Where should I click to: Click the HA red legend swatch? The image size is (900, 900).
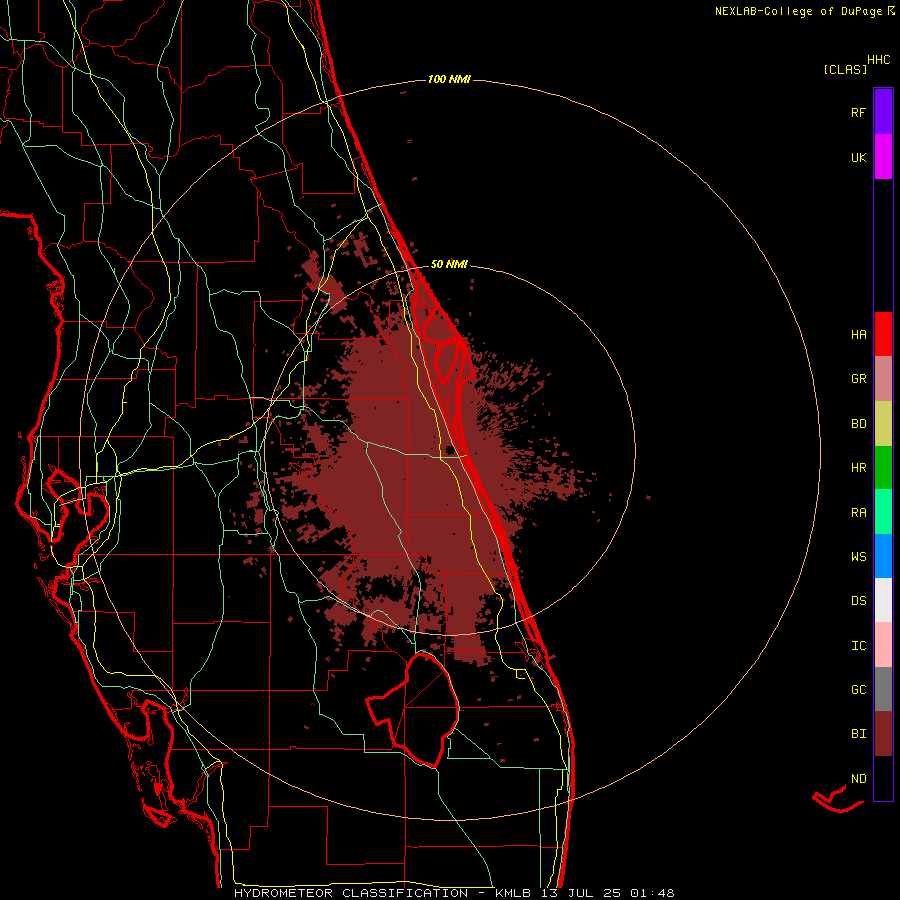click(x=883, y=334)
